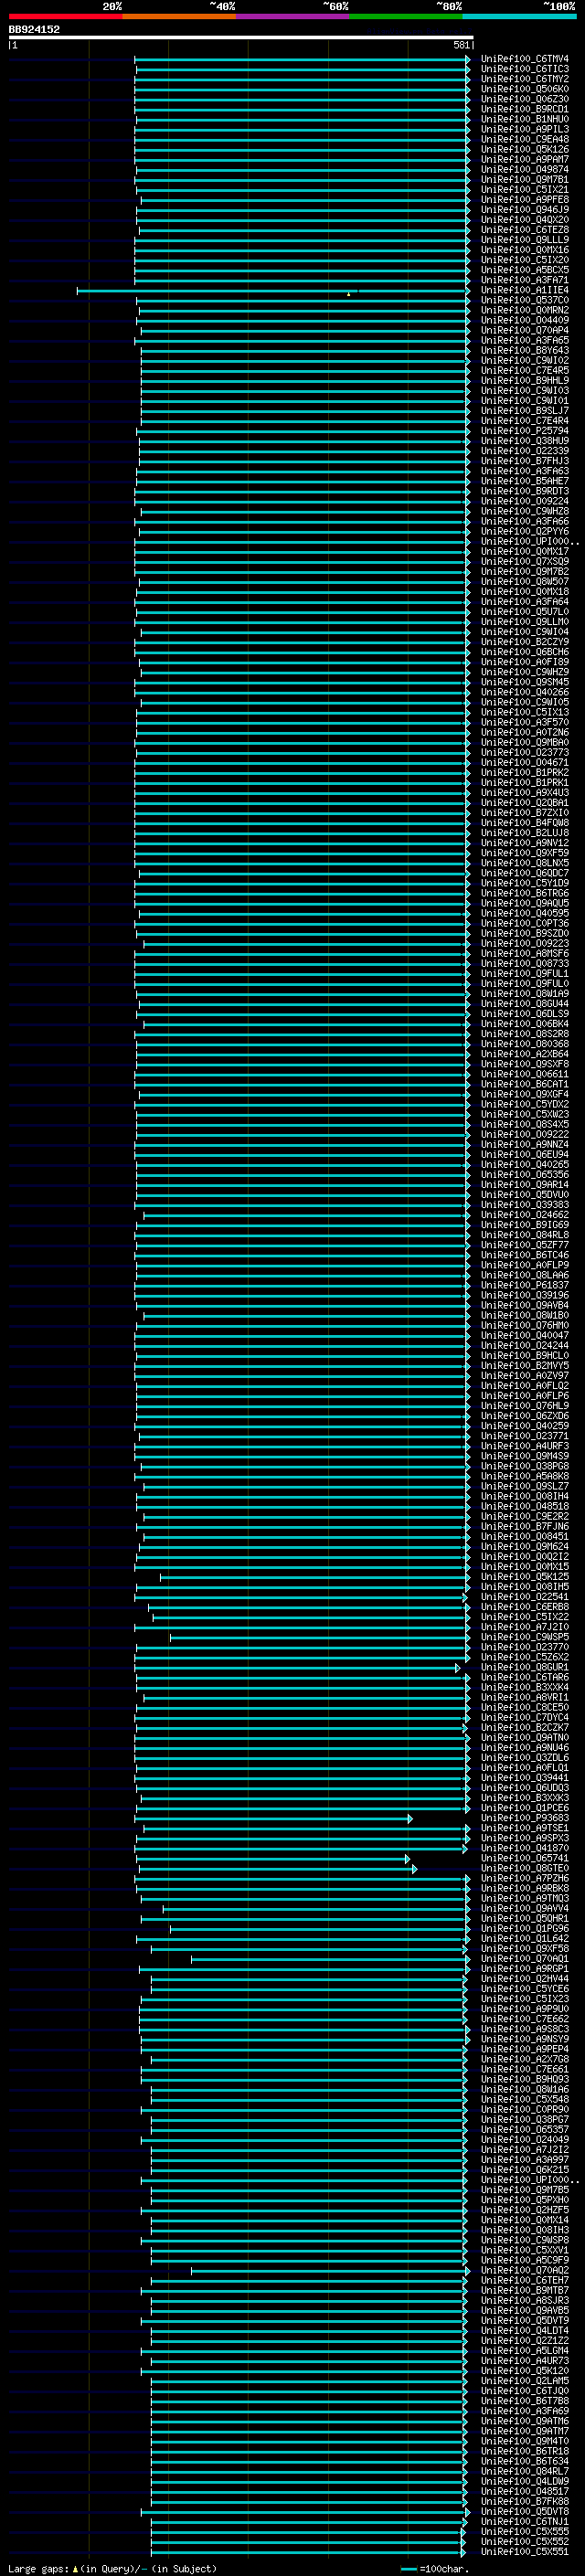Viewport: 585px width, 2576px height.
Task: Open hit UniRef100_Q5K126
Action: (525, 149)
